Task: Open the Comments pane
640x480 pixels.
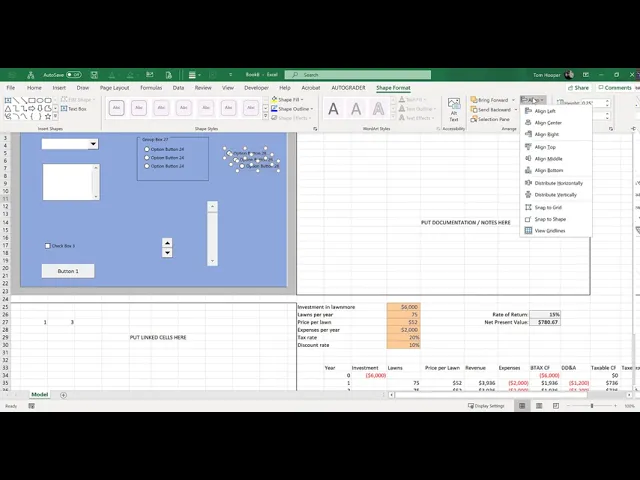Action: pyautogui.click(x=615, y=88)
